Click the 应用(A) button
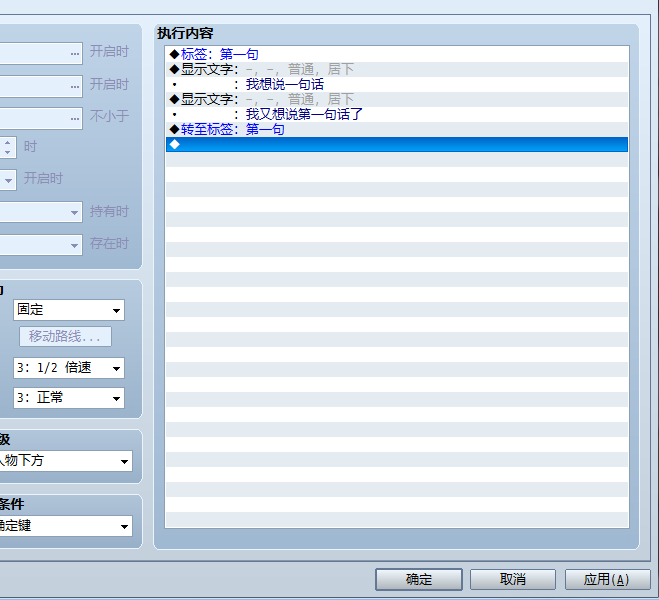The height and width of the screenshot is (600, 659). click(x=607, y=579)
